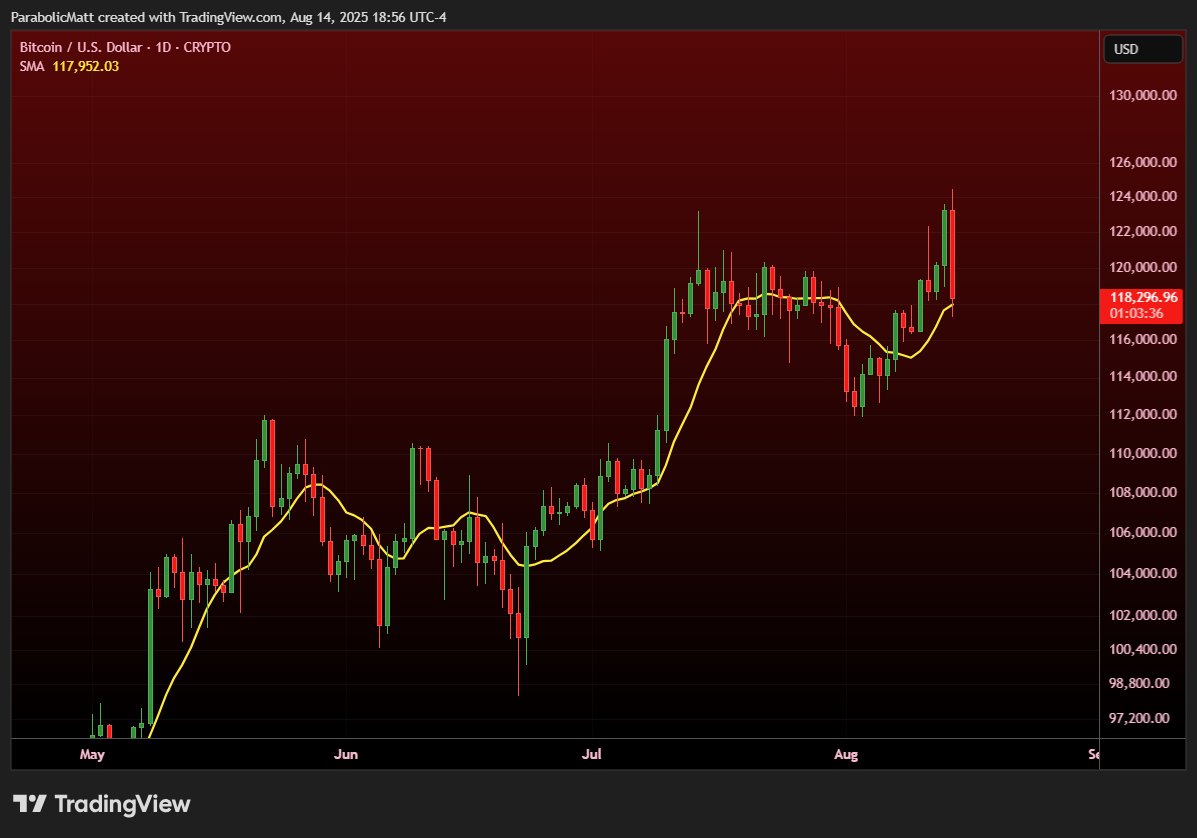Screen dimensions: 1197x838
Task: Click the 110,000.00 price axis label
Action: click(x=1142, y=453)
